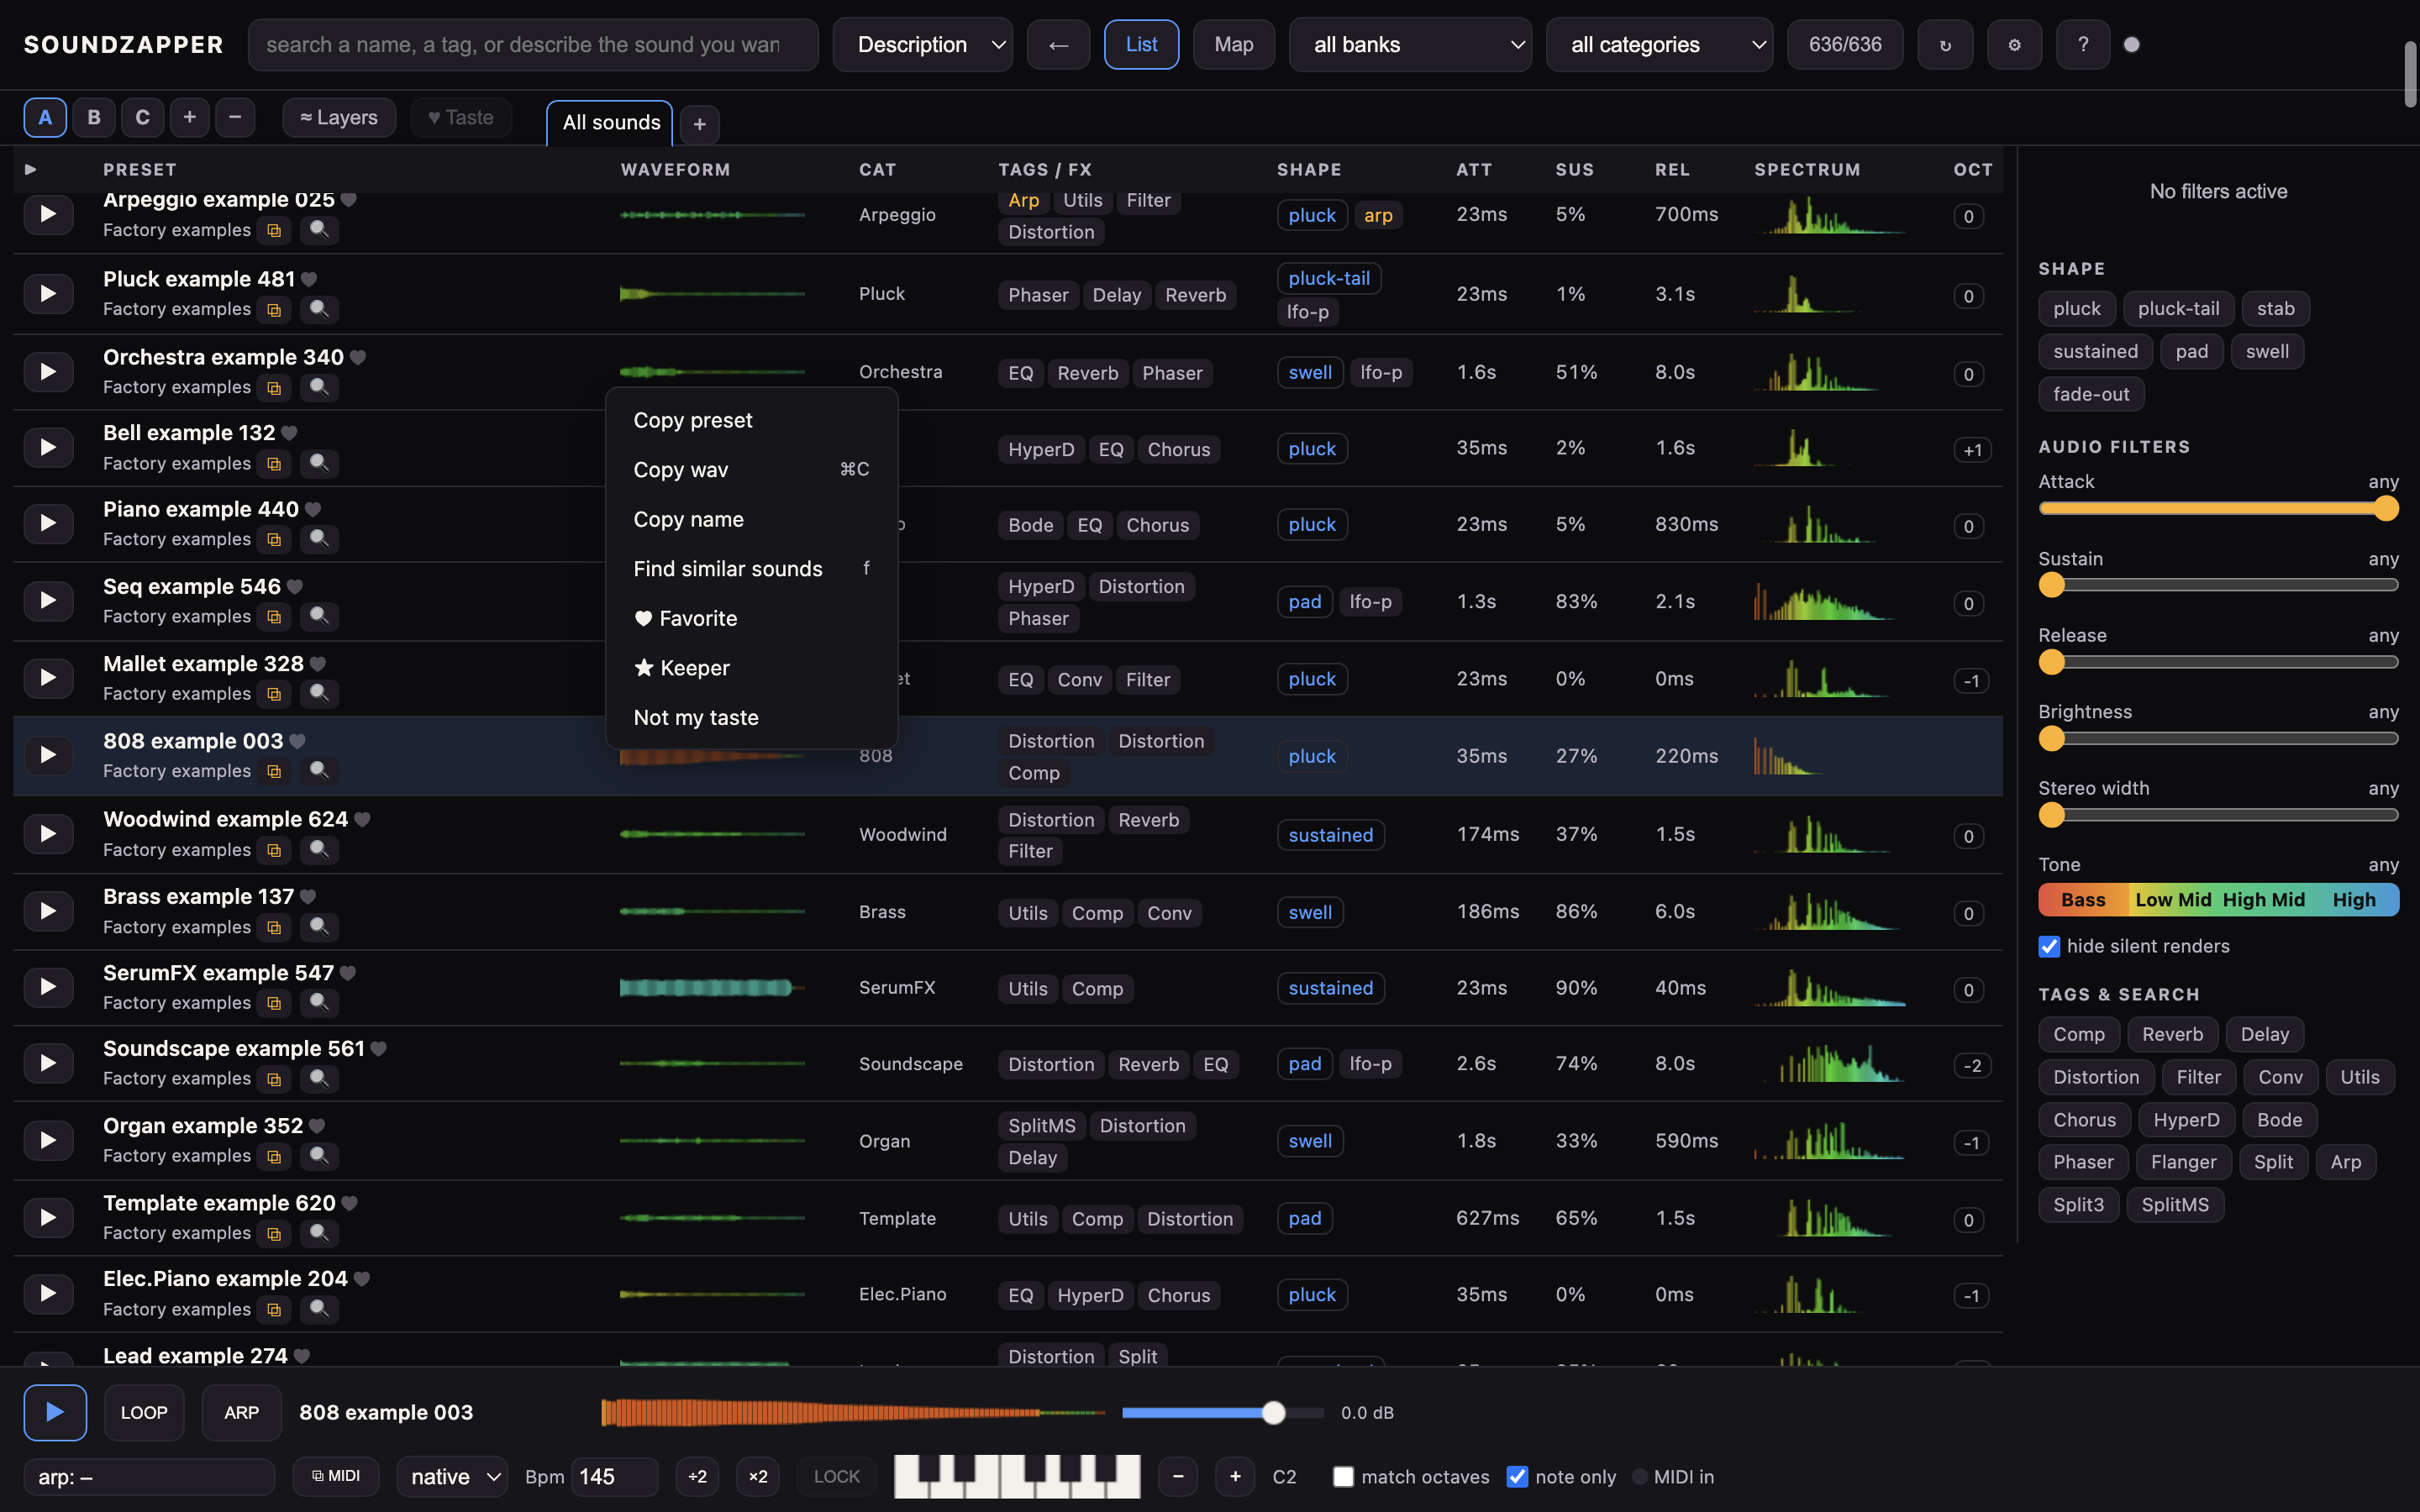Open the all banks dropdown
The height and width of the screenshot is (1512, 2420).
tap(1410, 45)
